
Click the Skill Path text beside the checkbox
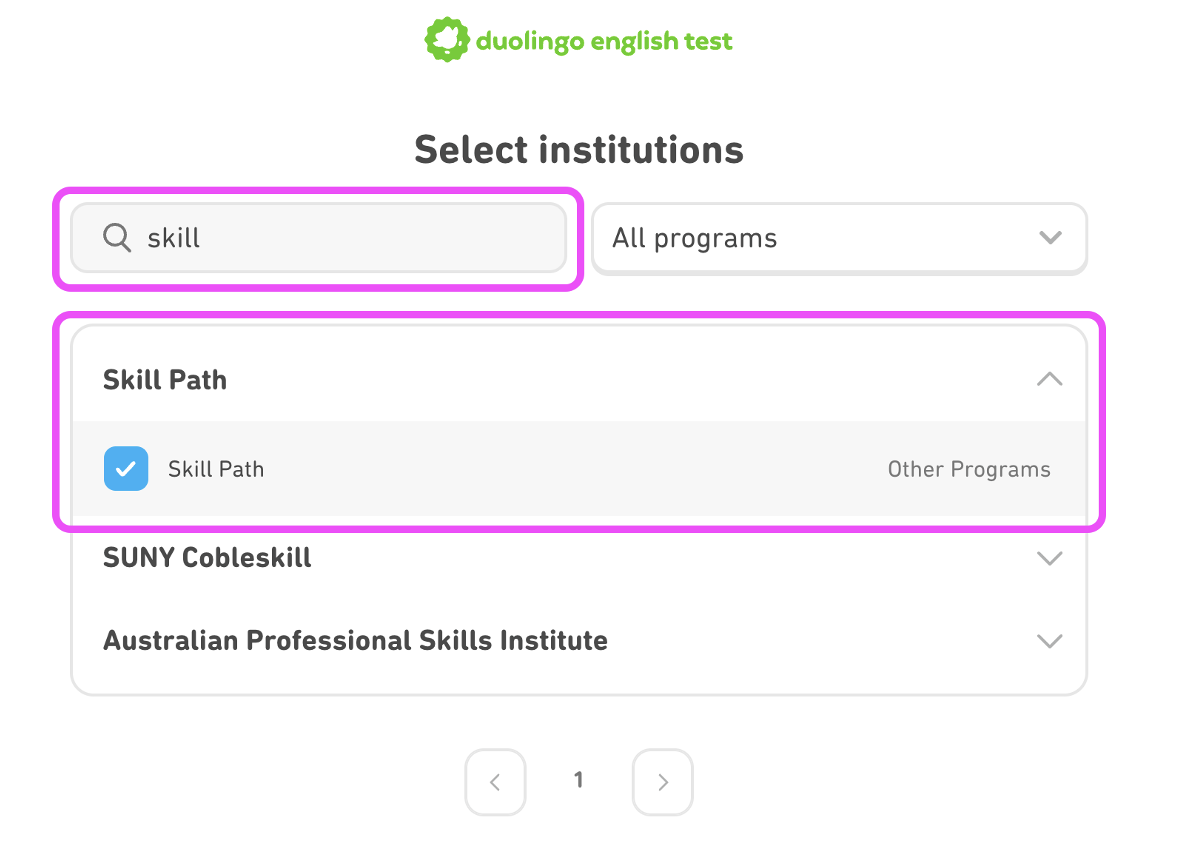[216, 469]
